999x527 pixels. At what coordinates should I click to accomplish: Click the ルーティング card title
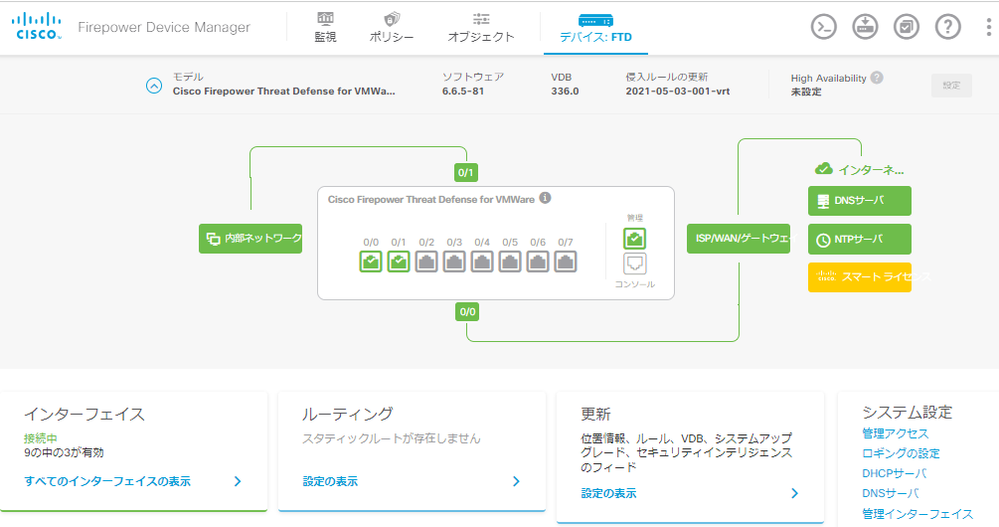click(x=347, y=414)
